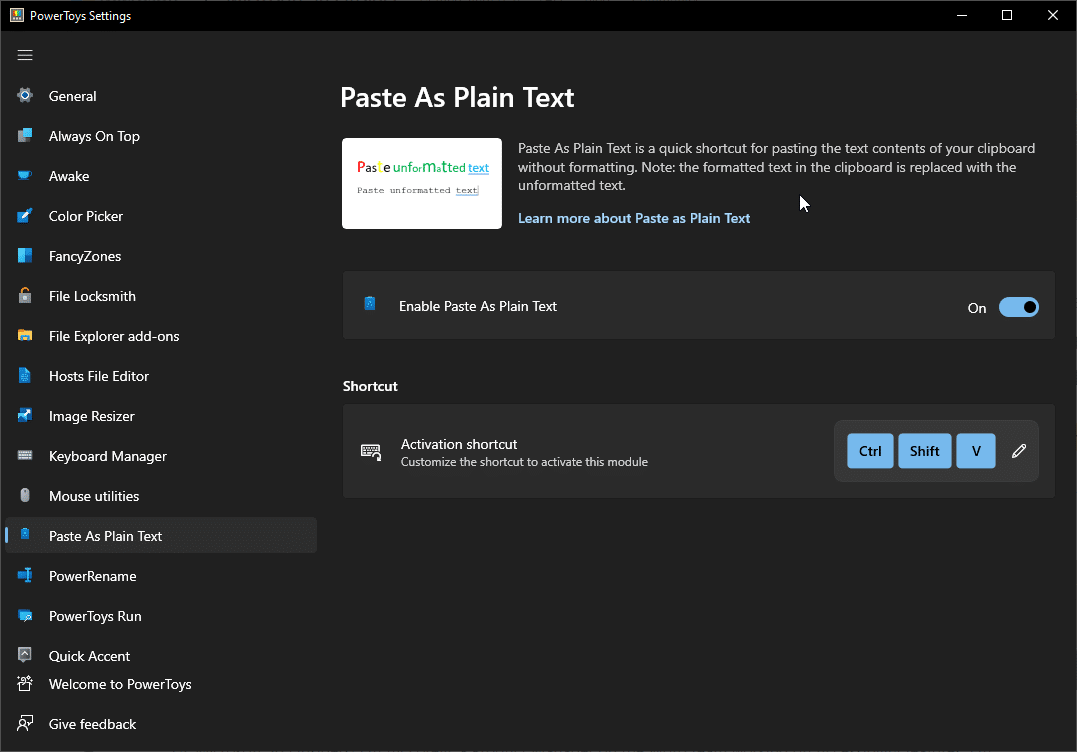This screenshot has width=1077, height=752.
Task: Open the hamburger navigation menu
Action: 25,55
